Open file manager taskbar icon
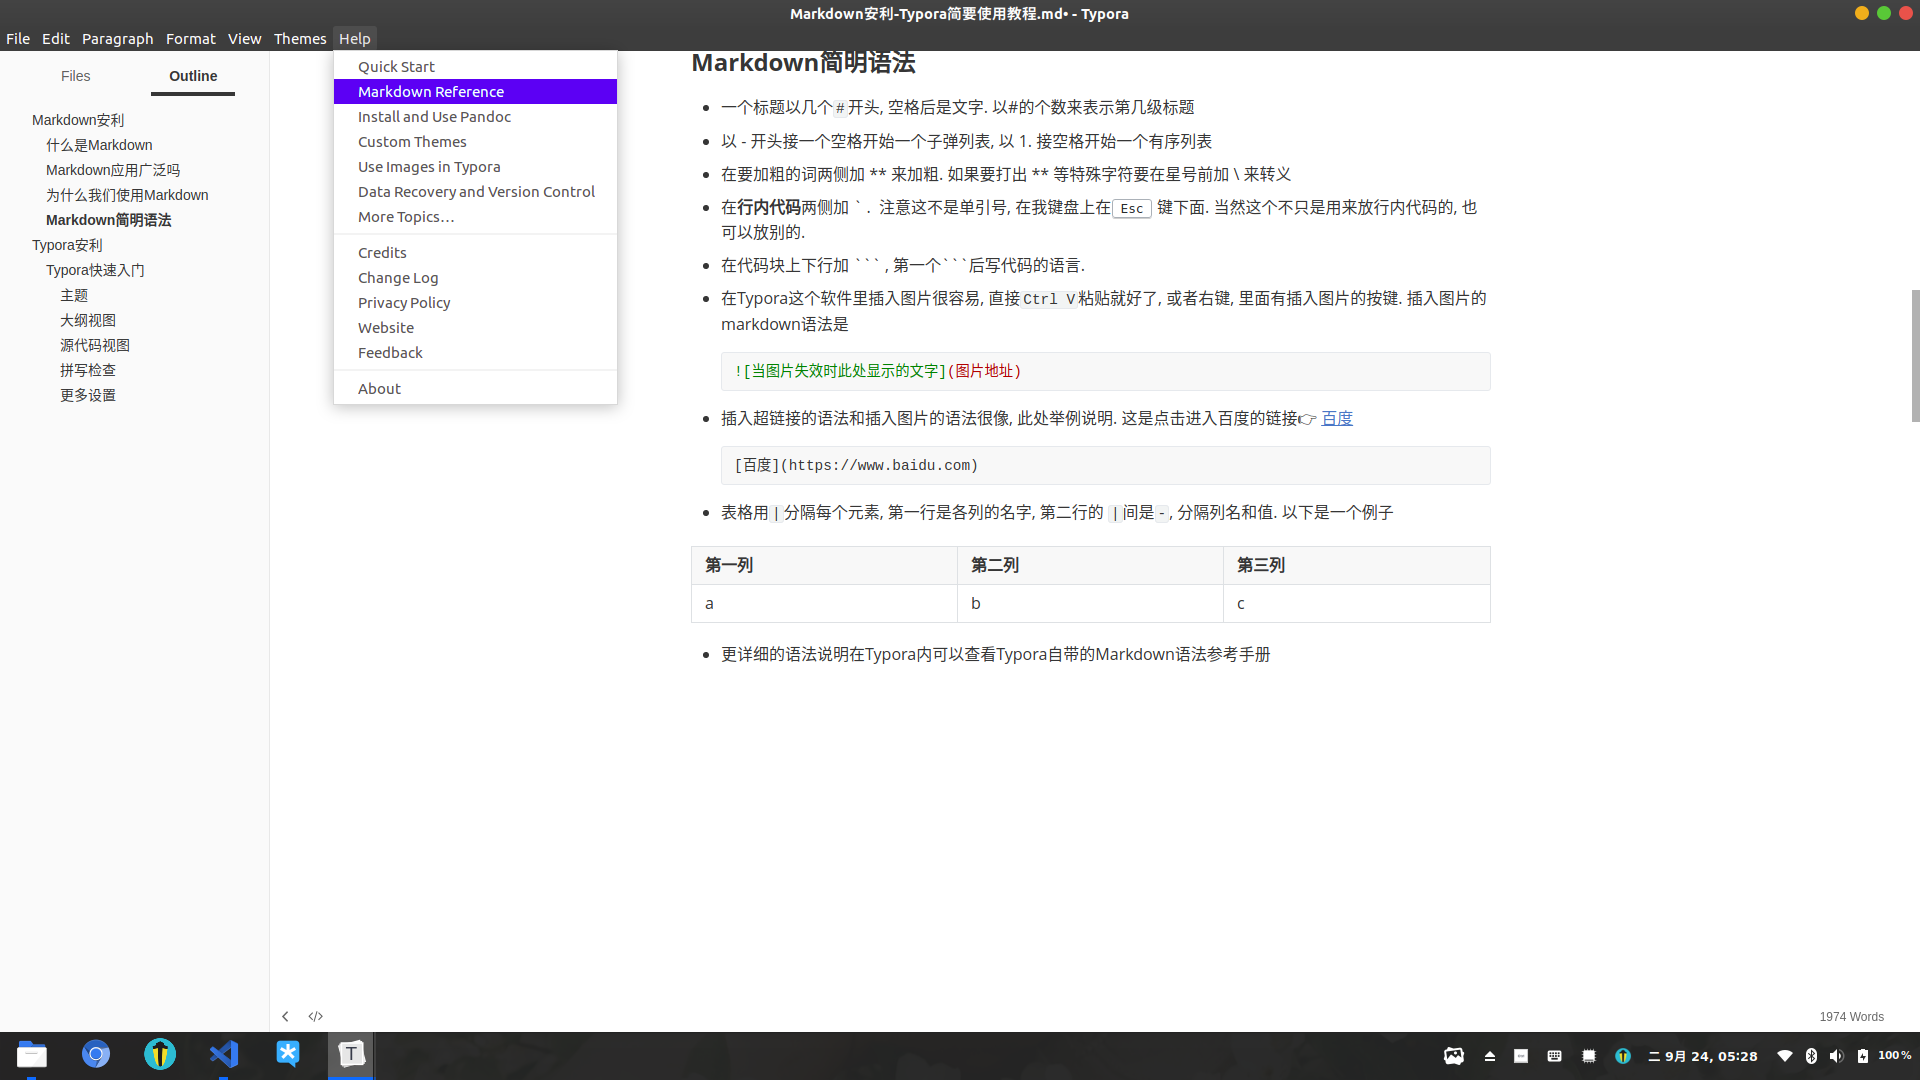 click(32, 1054)
